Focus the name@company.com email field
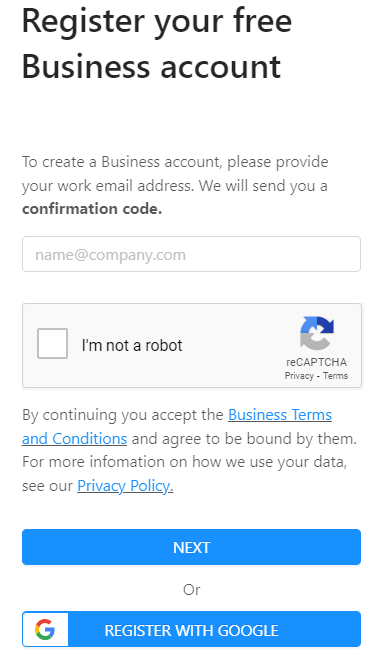Viewport: 387px width, 667px height. [x=191, y=254]
